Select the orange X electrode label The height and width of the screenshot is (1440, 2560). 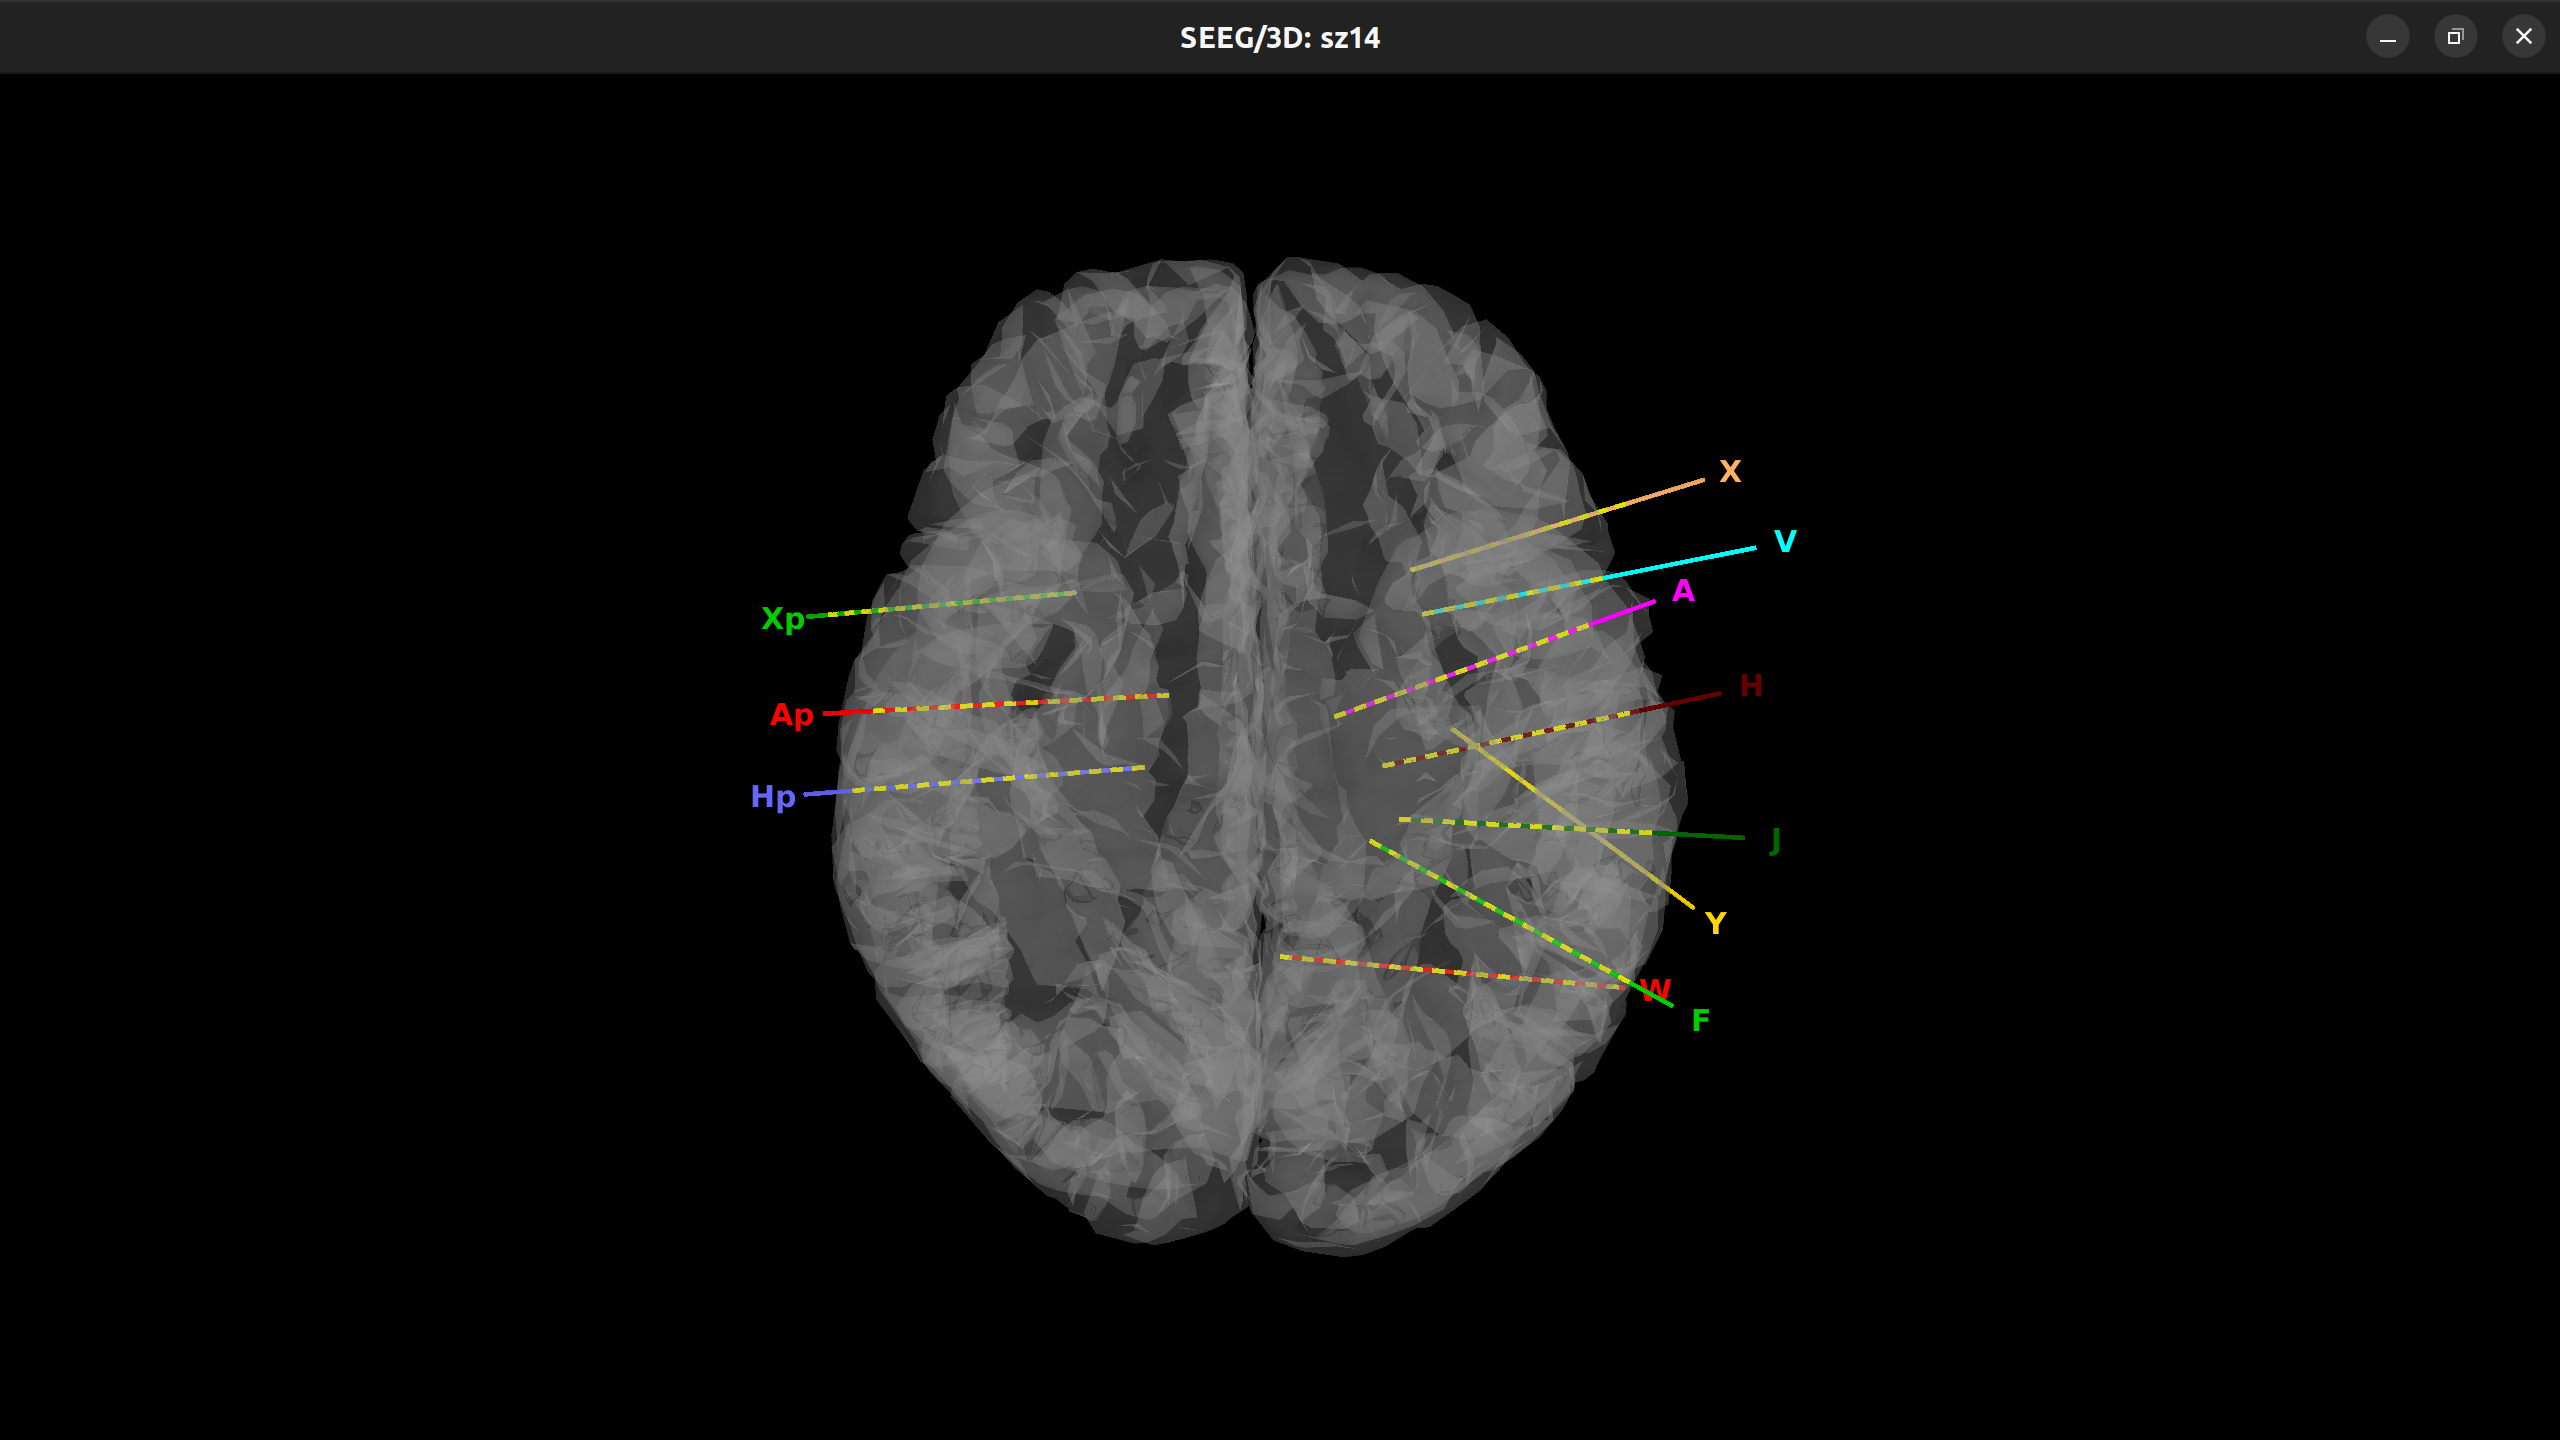point(1730,471)
